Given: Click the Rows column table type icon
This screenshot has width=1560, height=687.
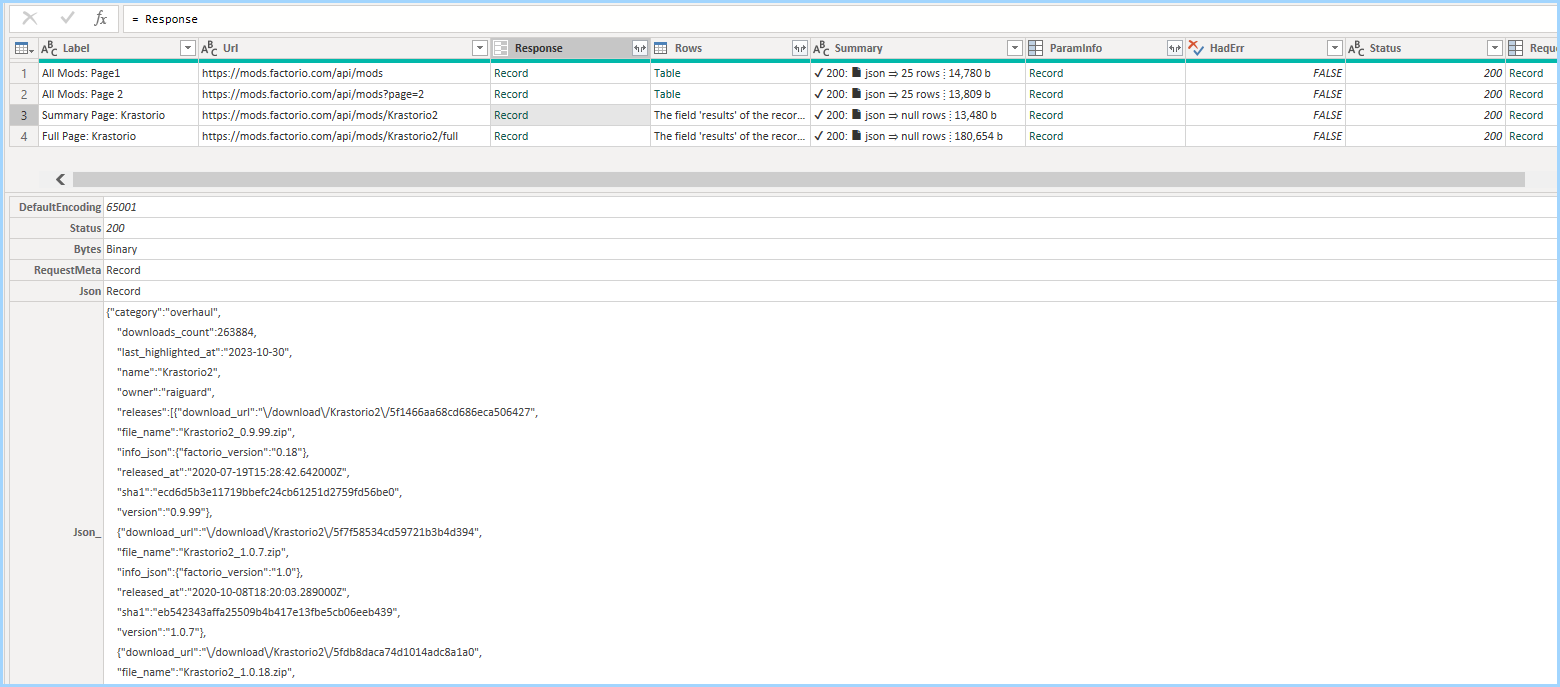Looking at the screenshot, I should (661, 48).
